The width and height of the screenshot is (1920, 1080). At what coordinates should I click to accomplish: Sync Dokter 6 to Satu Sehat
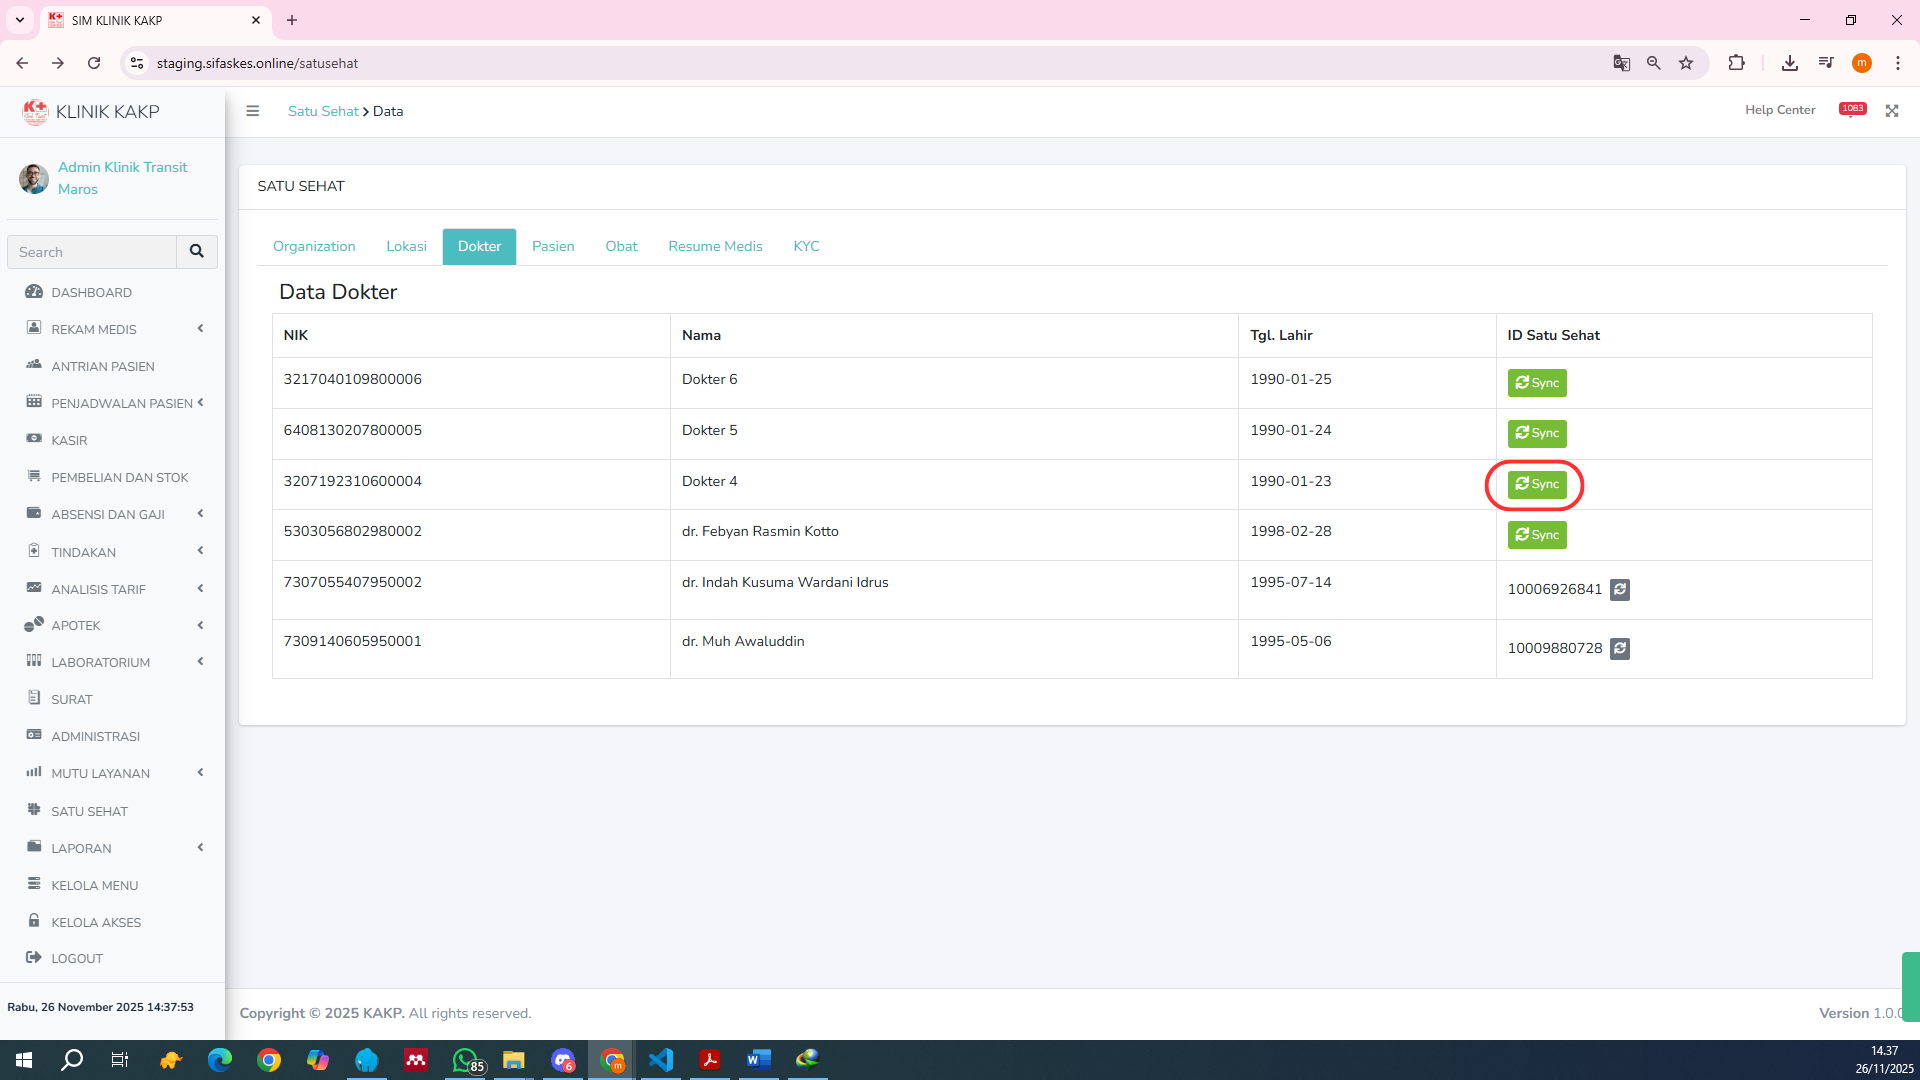1537,383
